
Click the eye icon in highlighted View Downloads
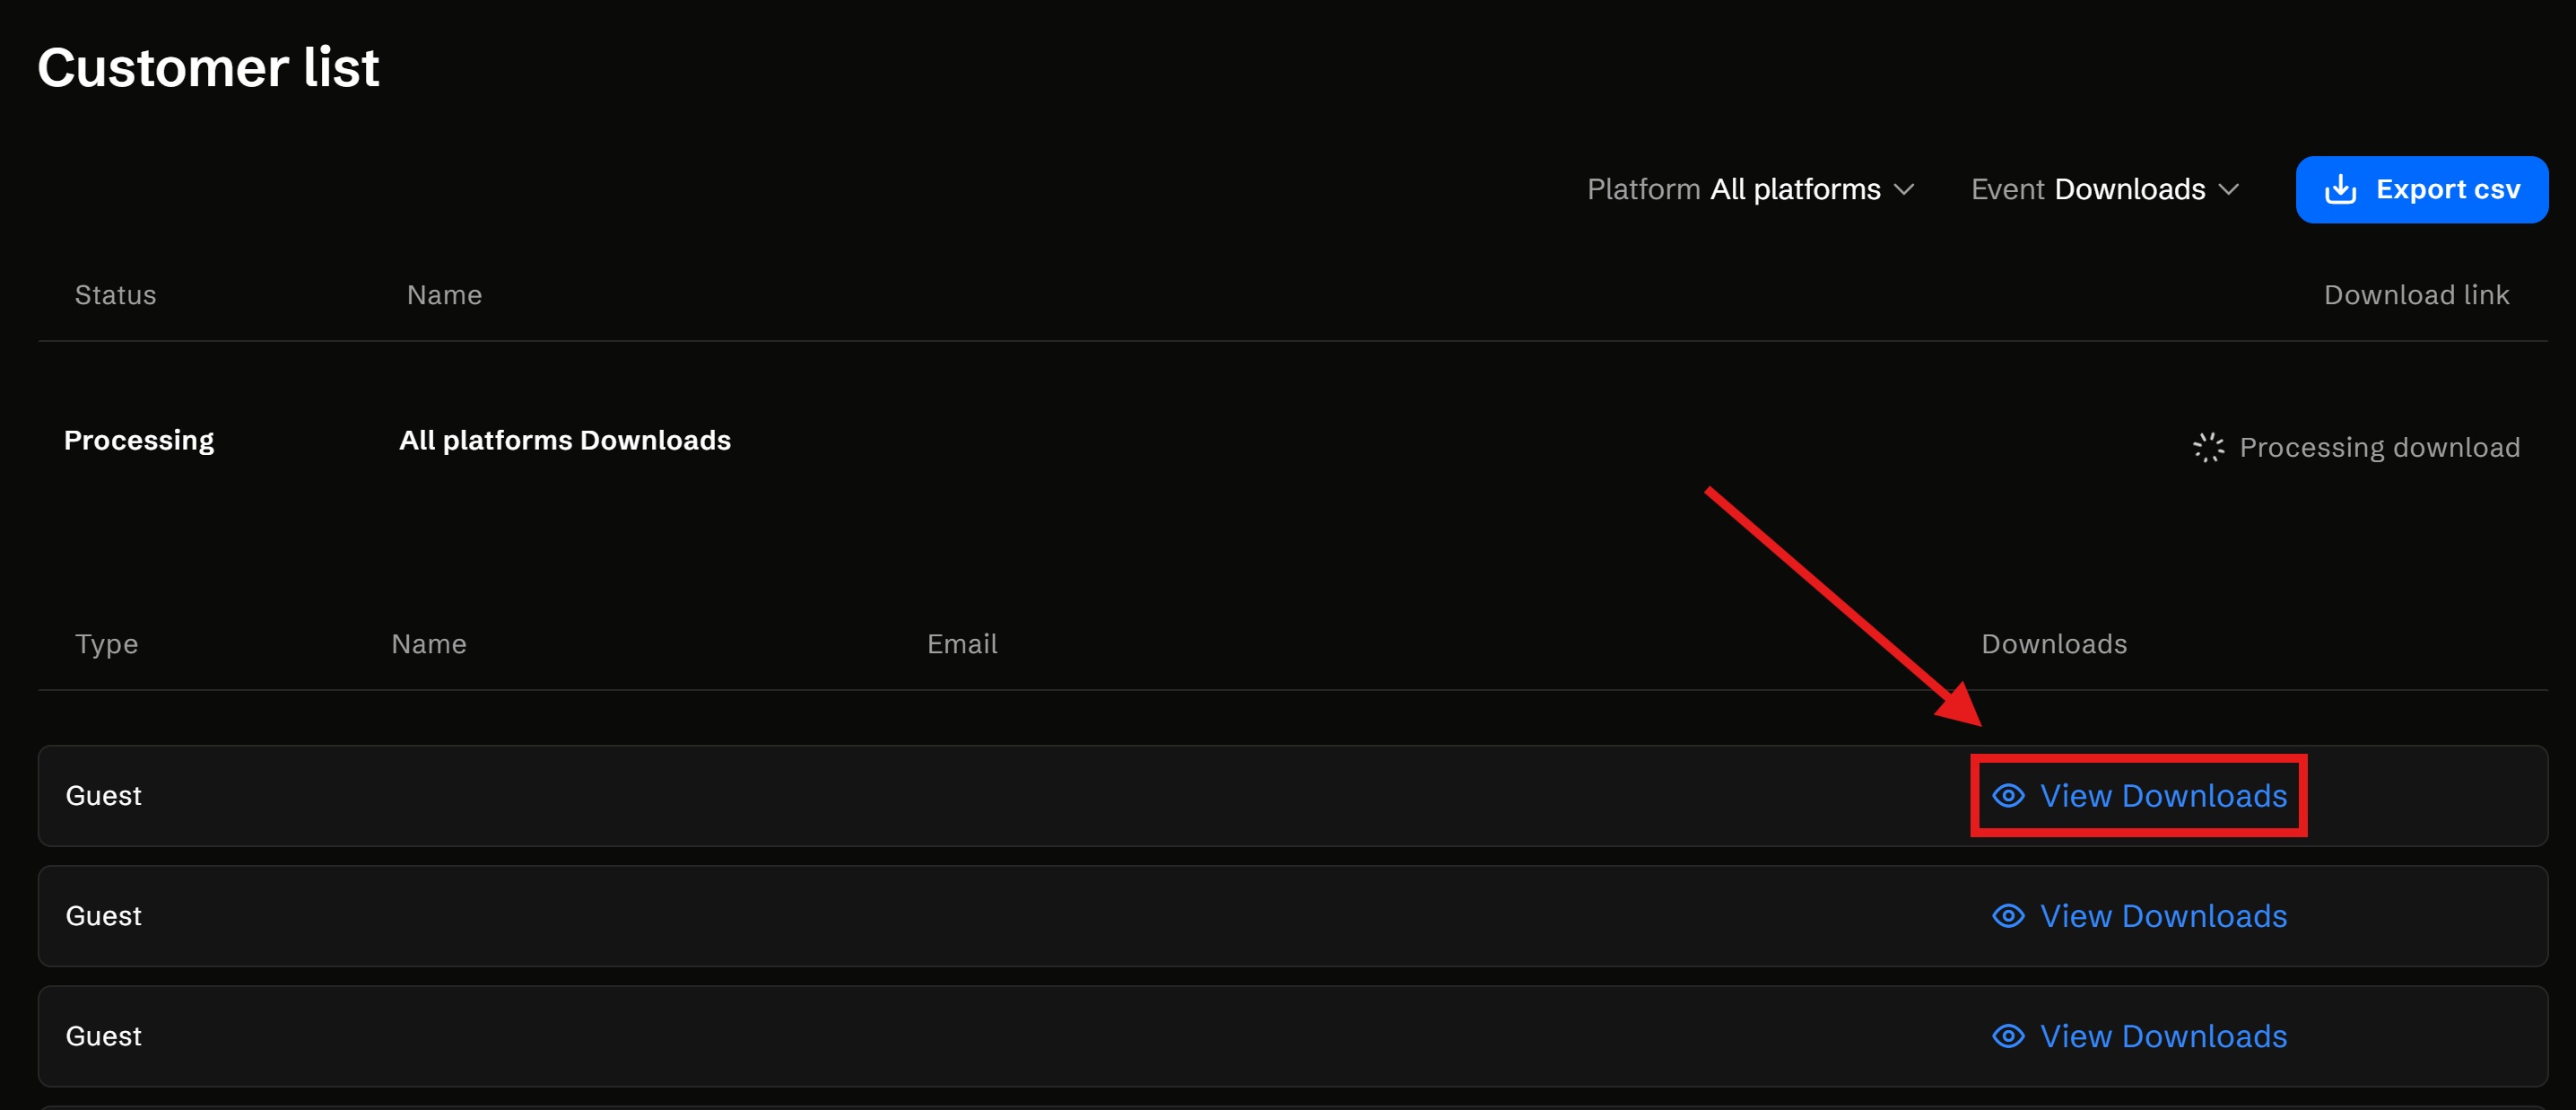coord(2007,796)
